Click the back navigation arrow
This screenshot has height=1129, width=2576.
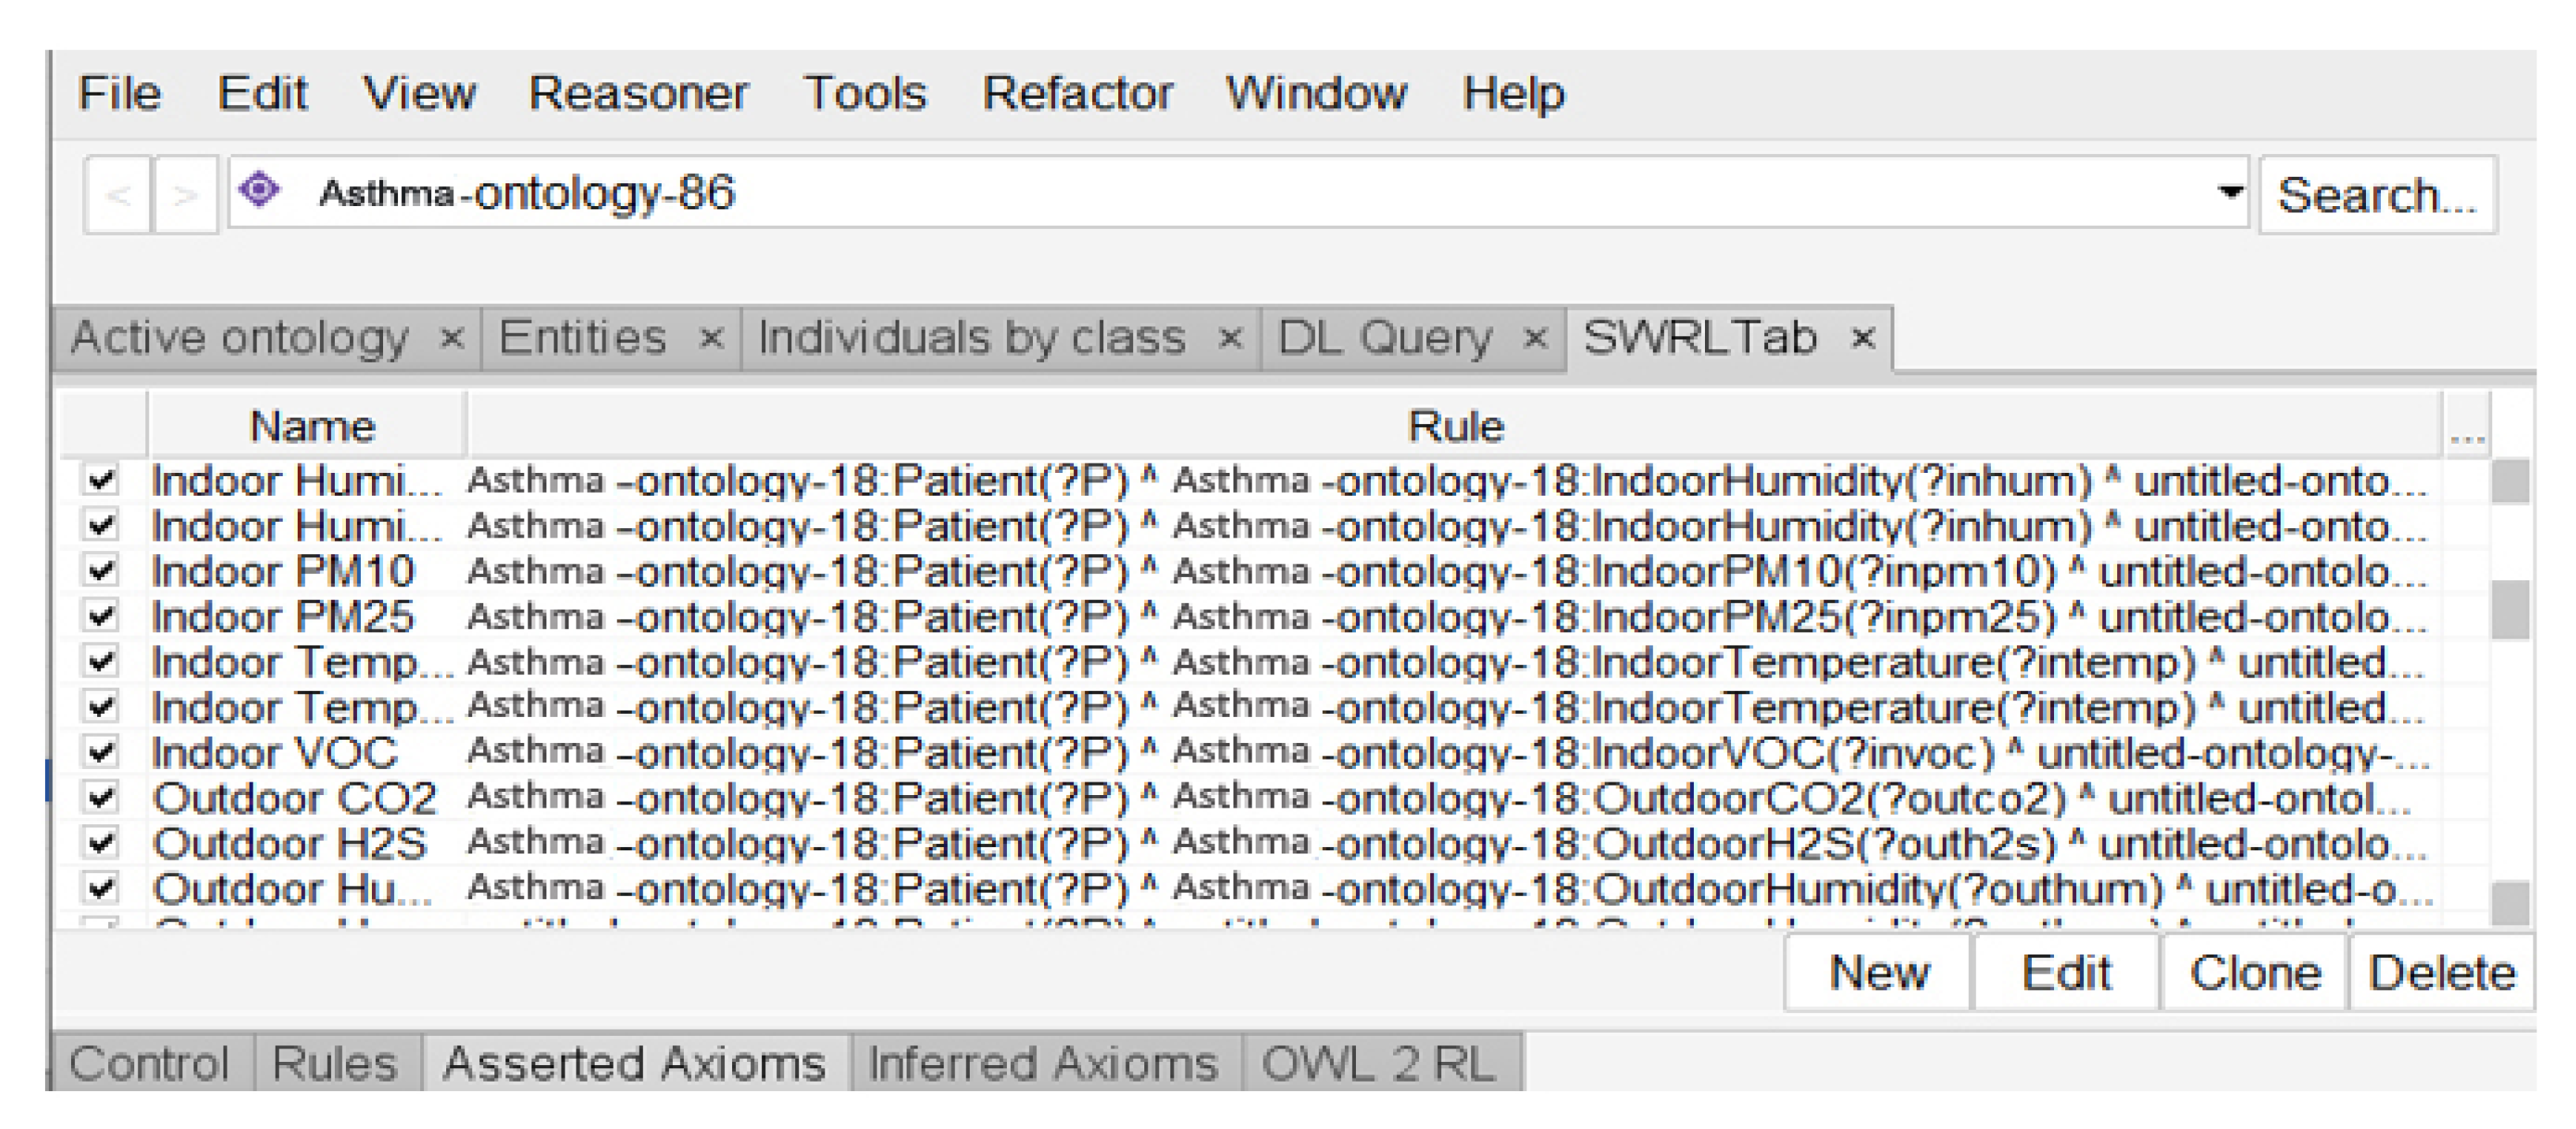pyautogui.click(x=118, y=195)
